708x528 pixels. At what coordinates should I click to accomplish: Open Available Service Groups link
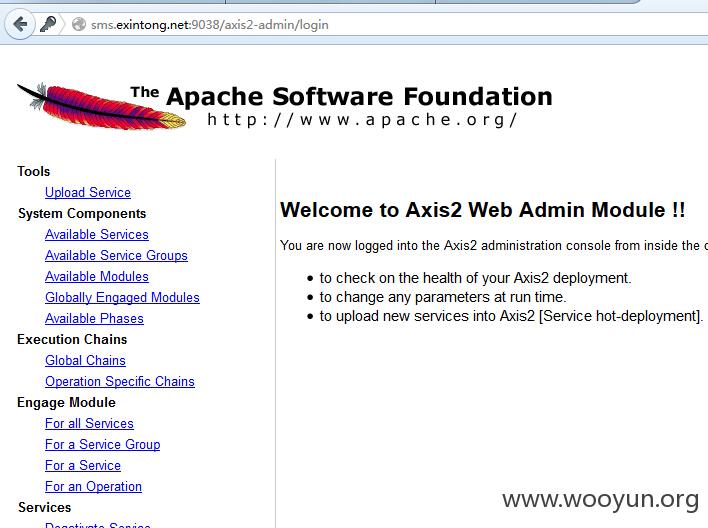(x=116, y=256)
